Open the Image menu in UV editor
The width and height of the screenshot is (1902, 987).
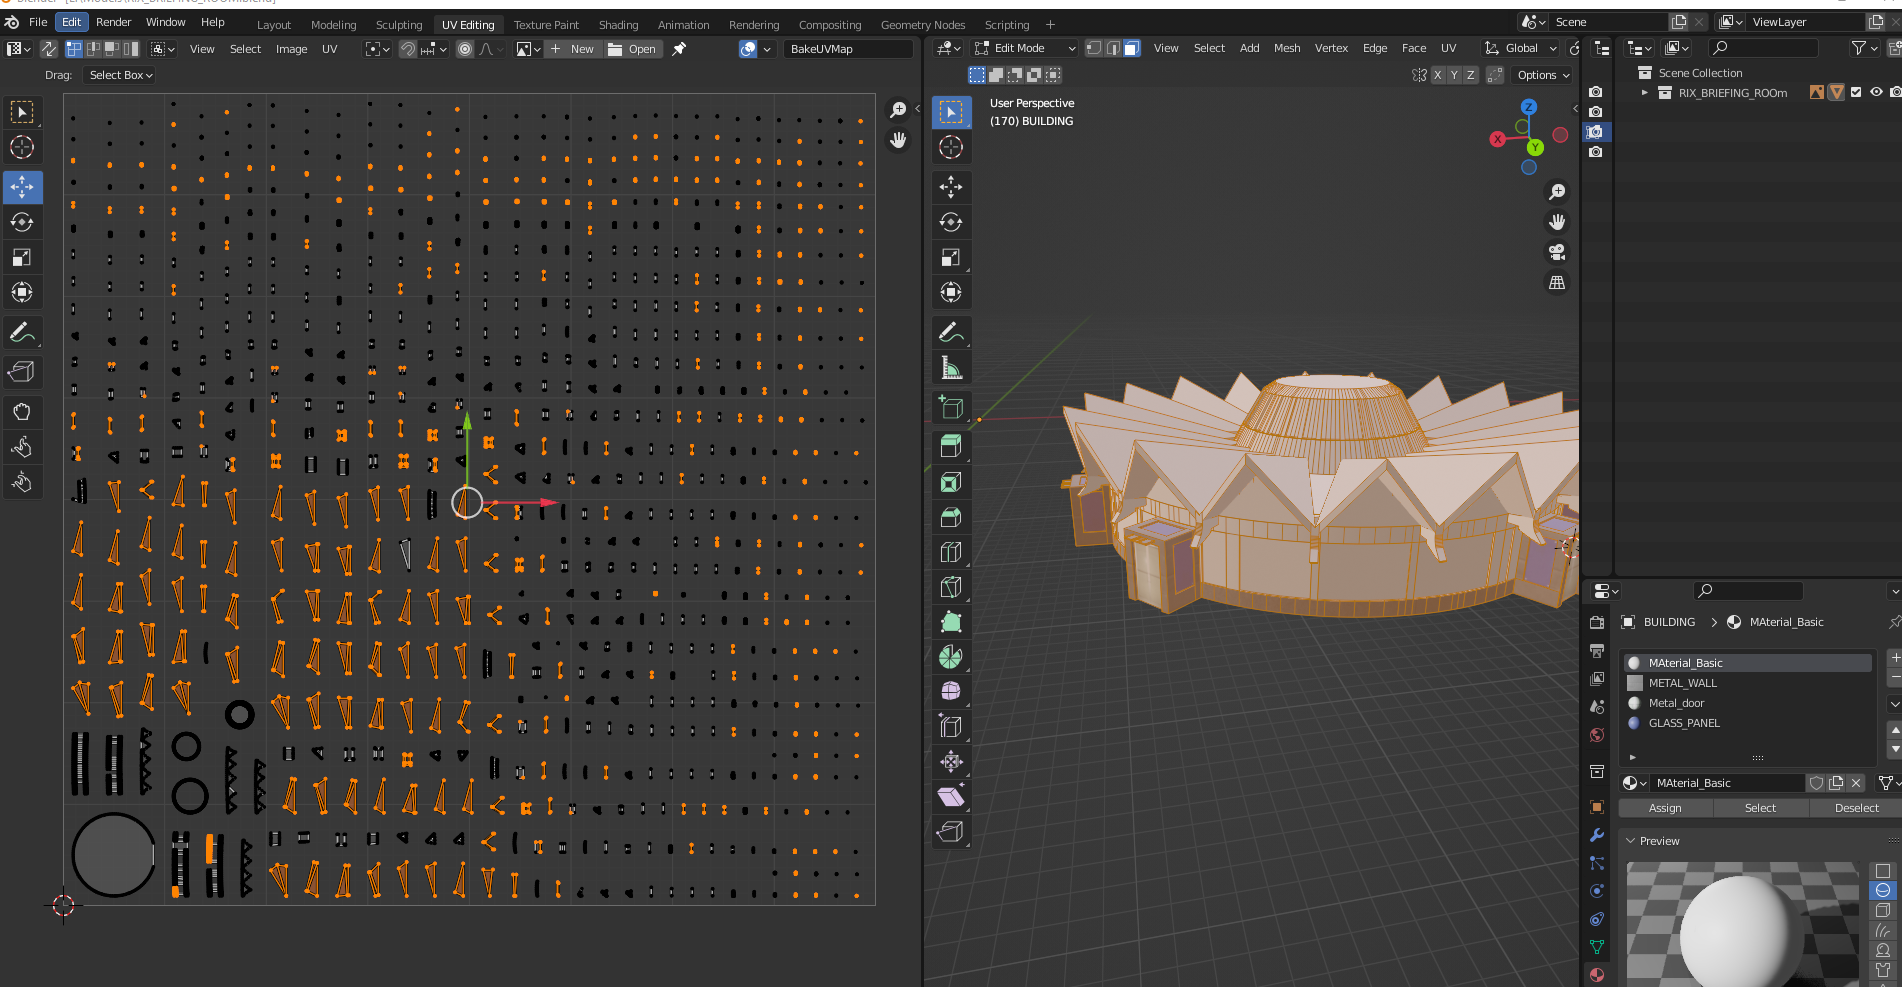[x=291, y=49]
